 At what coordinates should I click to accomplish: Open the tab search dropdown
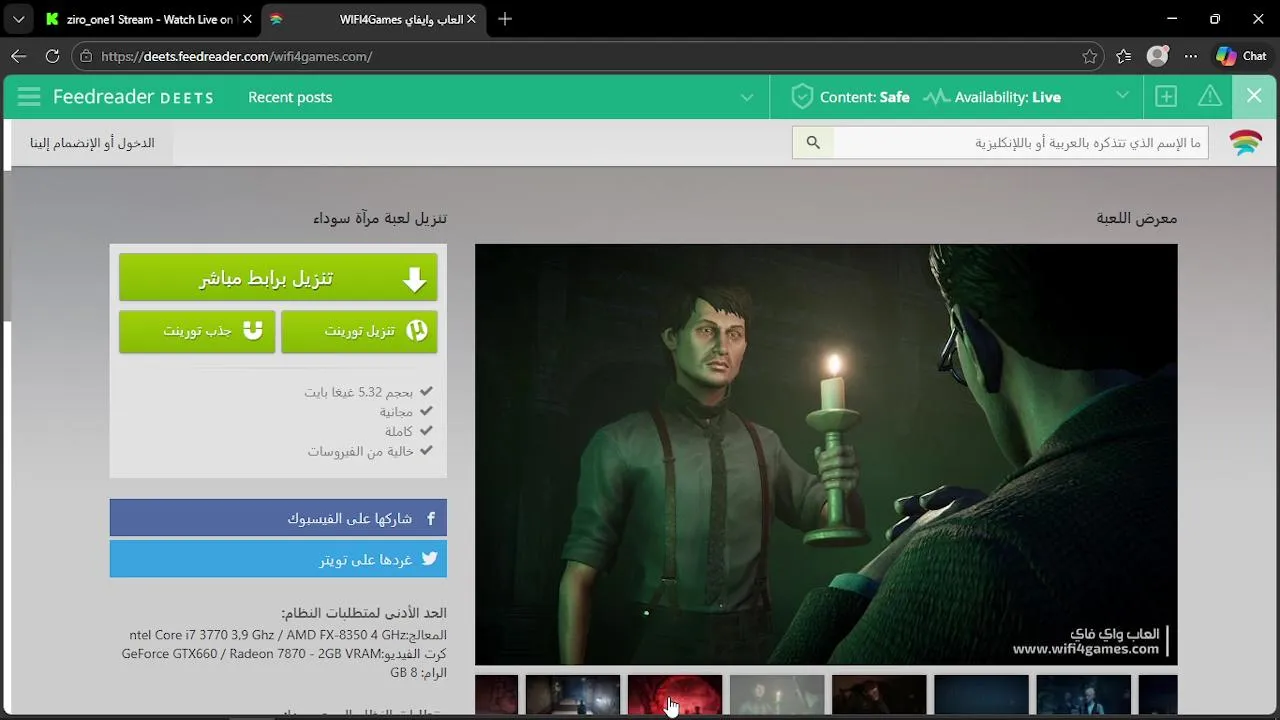(x=18, y=19)
